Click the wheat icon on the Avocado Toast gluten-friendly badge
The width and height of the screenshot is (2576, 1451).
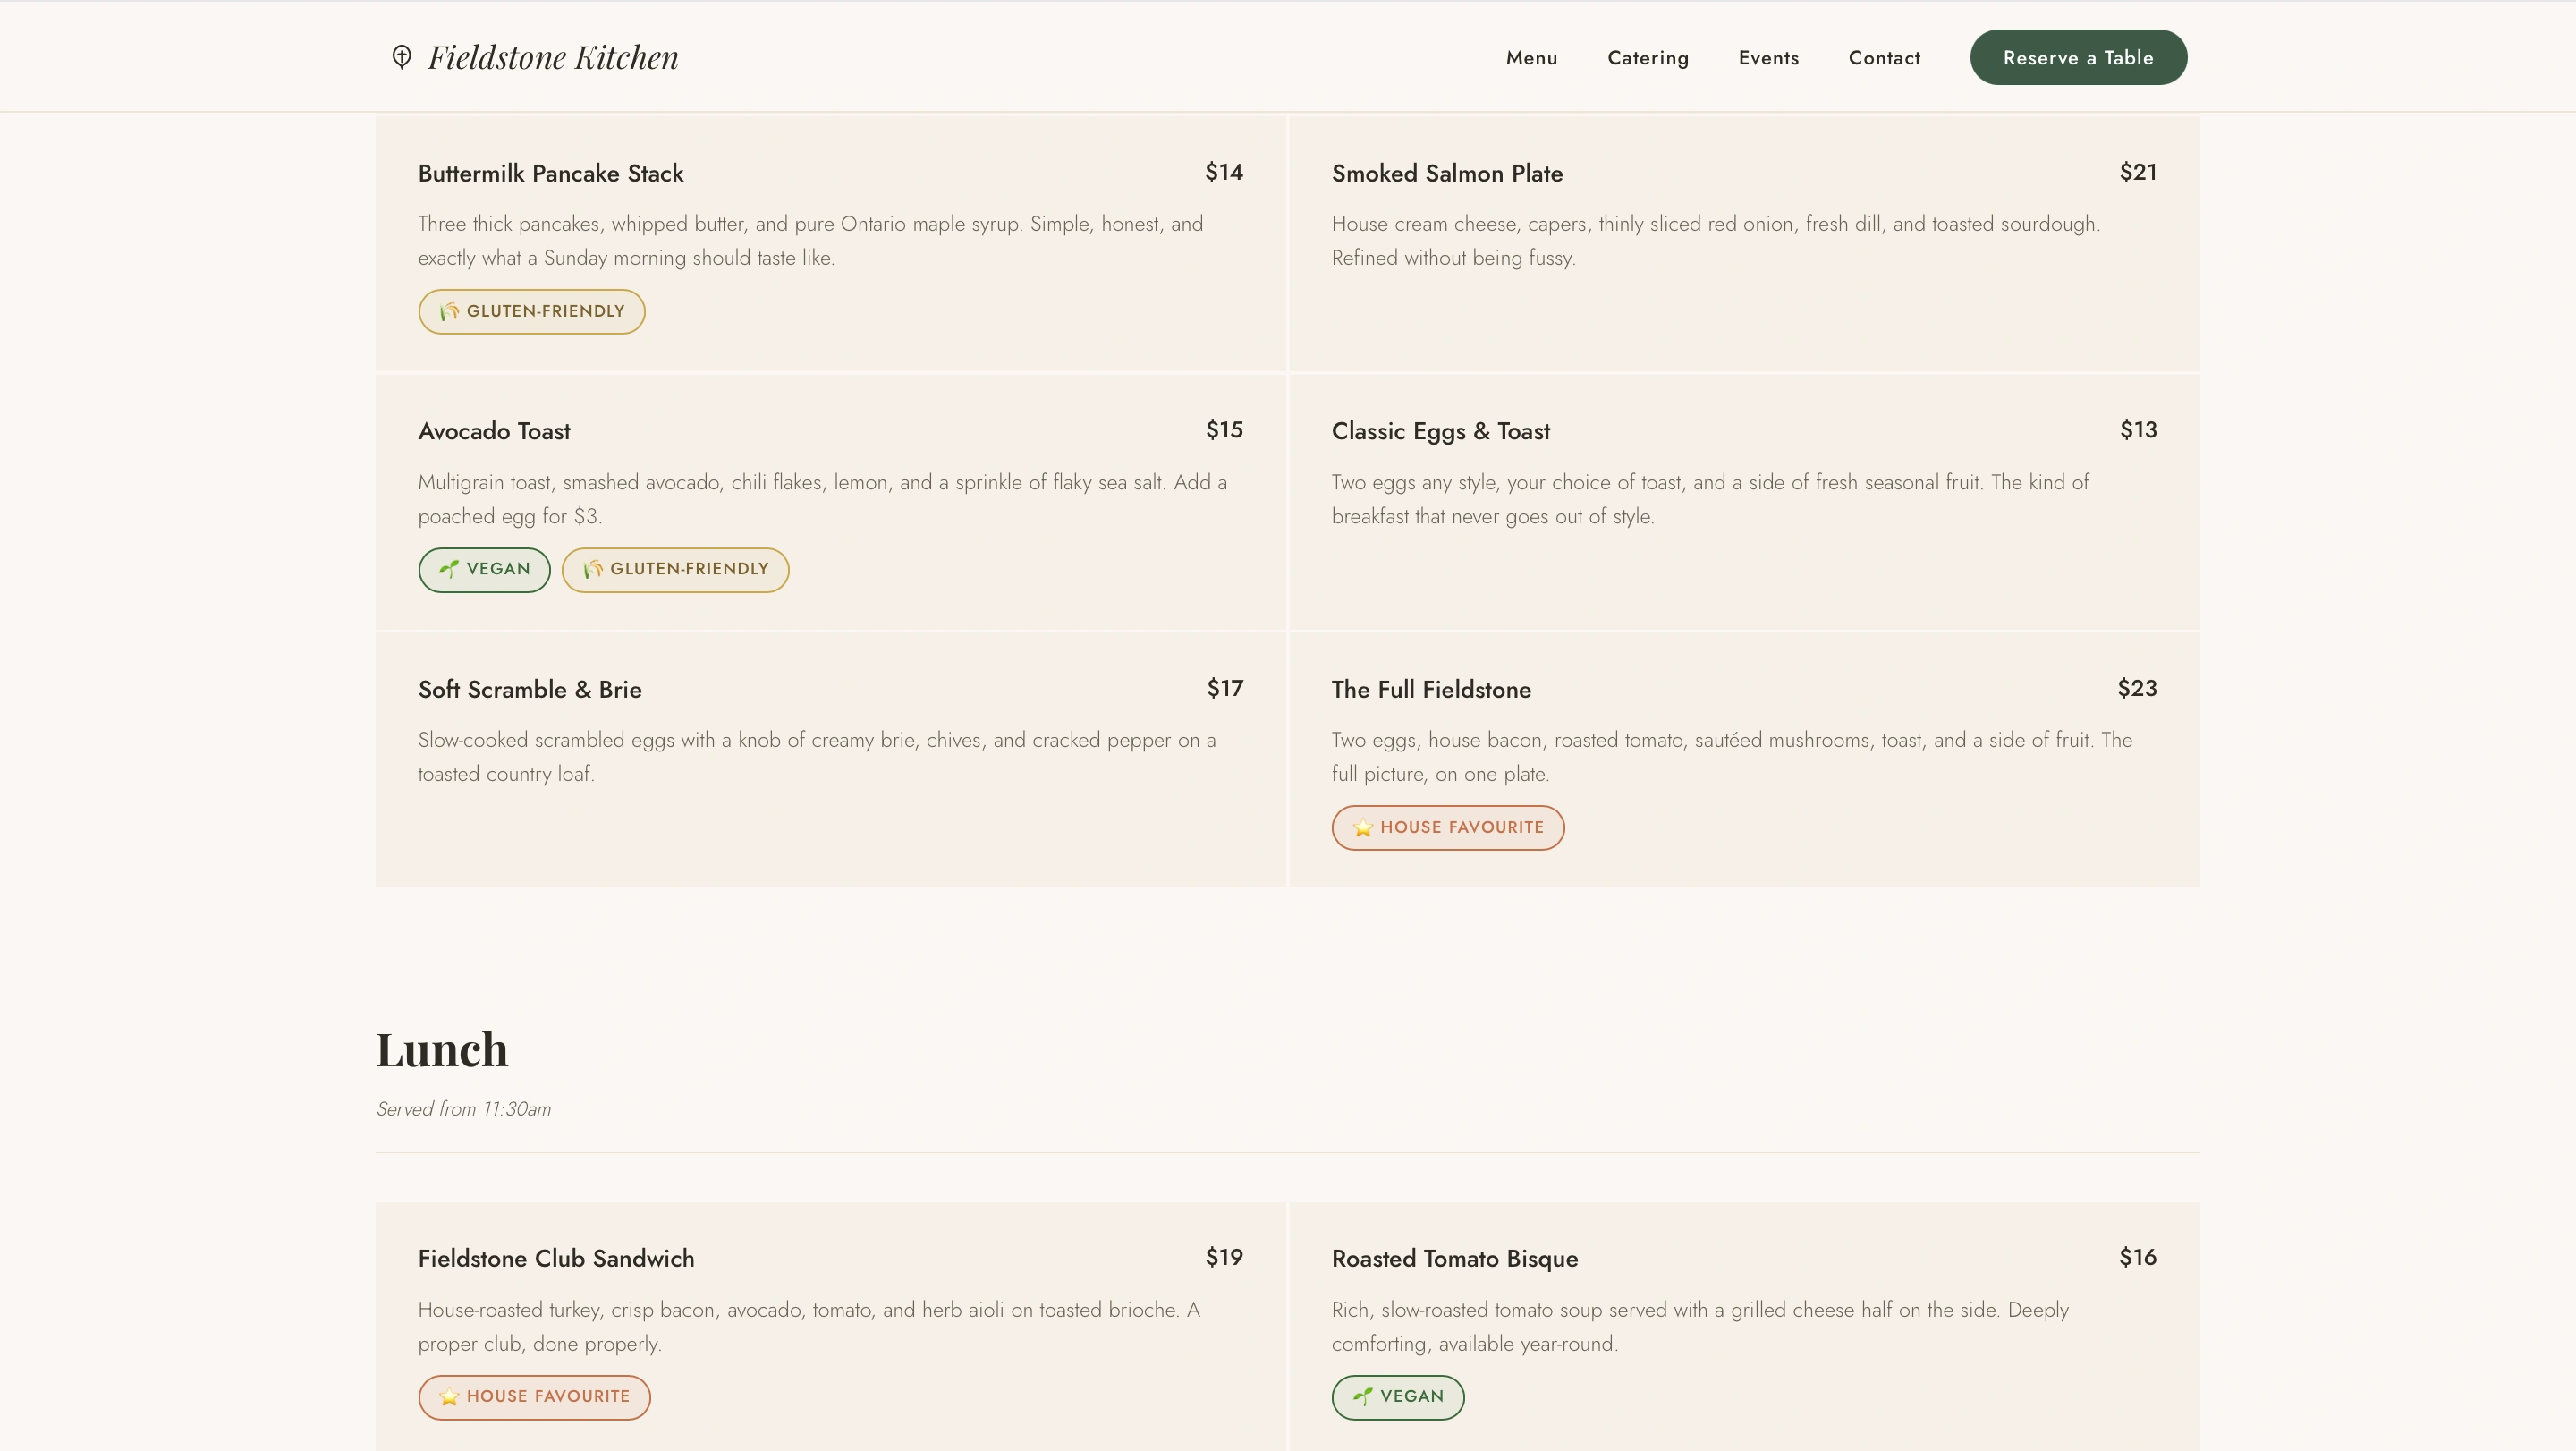(x=593, y=570)
